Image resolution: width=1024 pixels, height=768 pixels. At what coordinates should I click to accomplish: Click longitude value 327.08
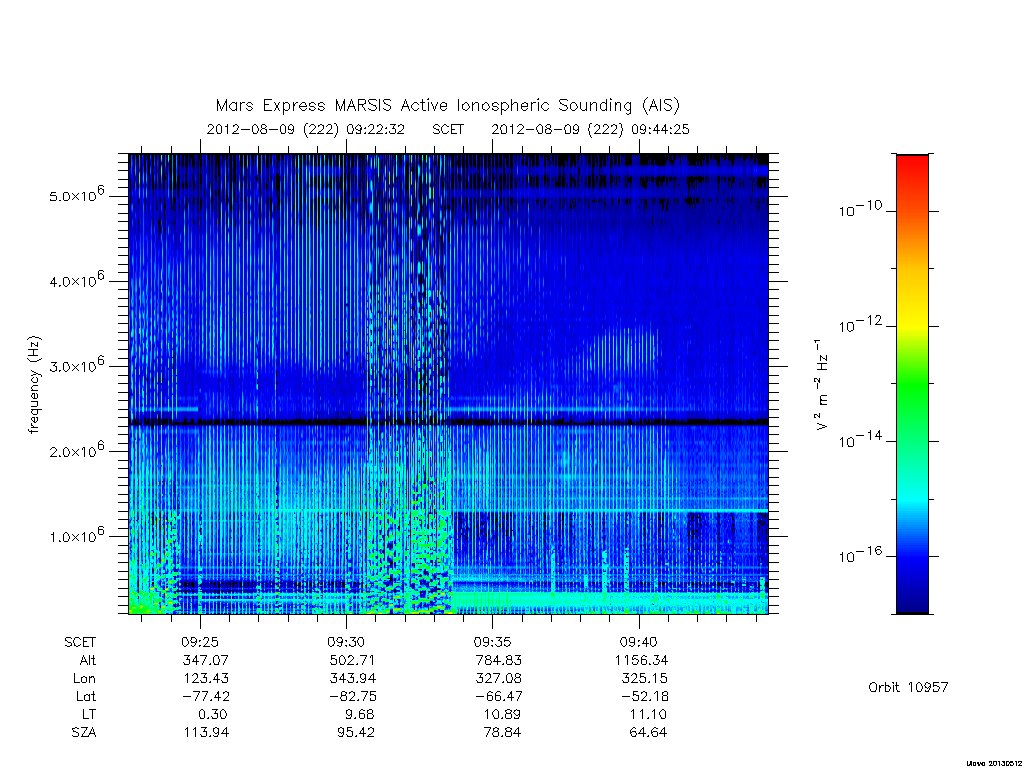(498, 679)
